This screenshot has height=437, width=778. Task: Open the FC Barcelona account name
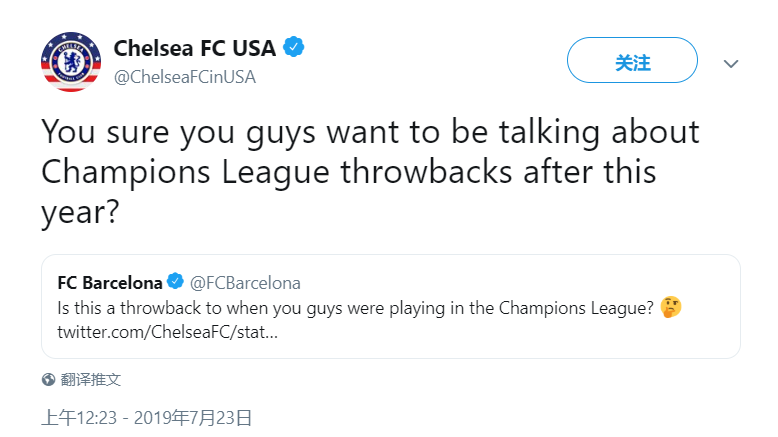(110, 283)
